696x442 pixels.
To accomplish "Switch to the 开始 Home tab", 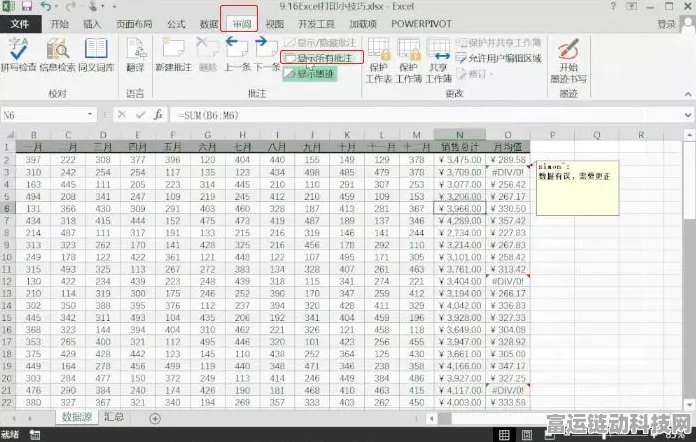I will [x=59, y=24].
